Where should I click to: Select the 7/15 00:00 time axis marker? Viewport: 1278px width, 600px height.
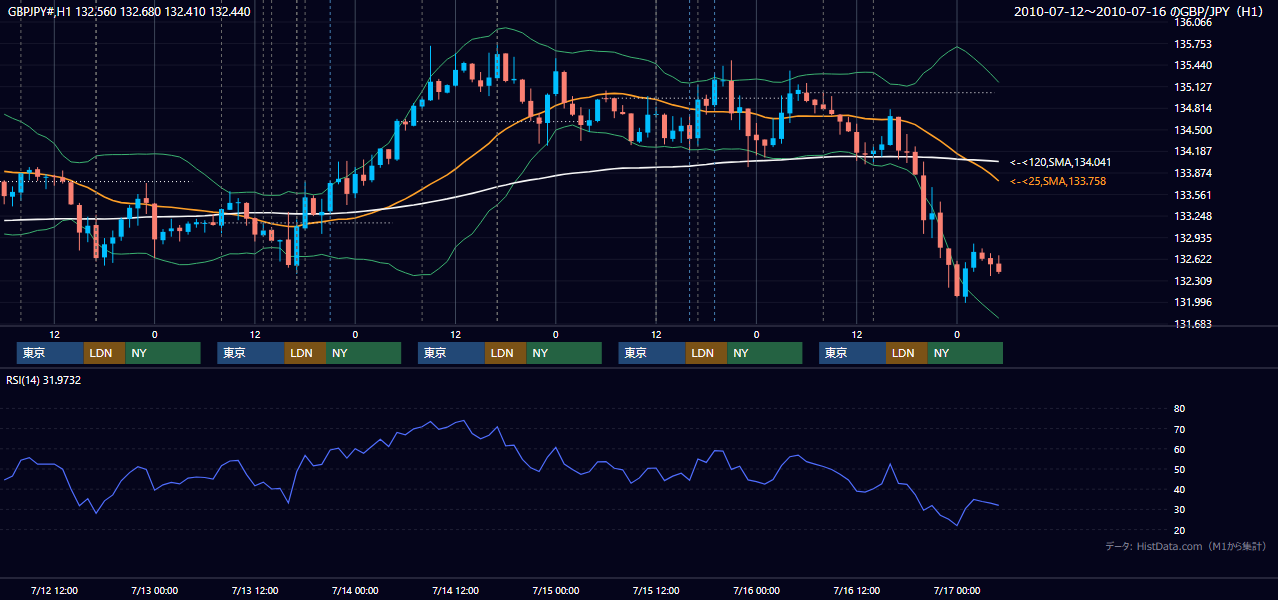556,590
